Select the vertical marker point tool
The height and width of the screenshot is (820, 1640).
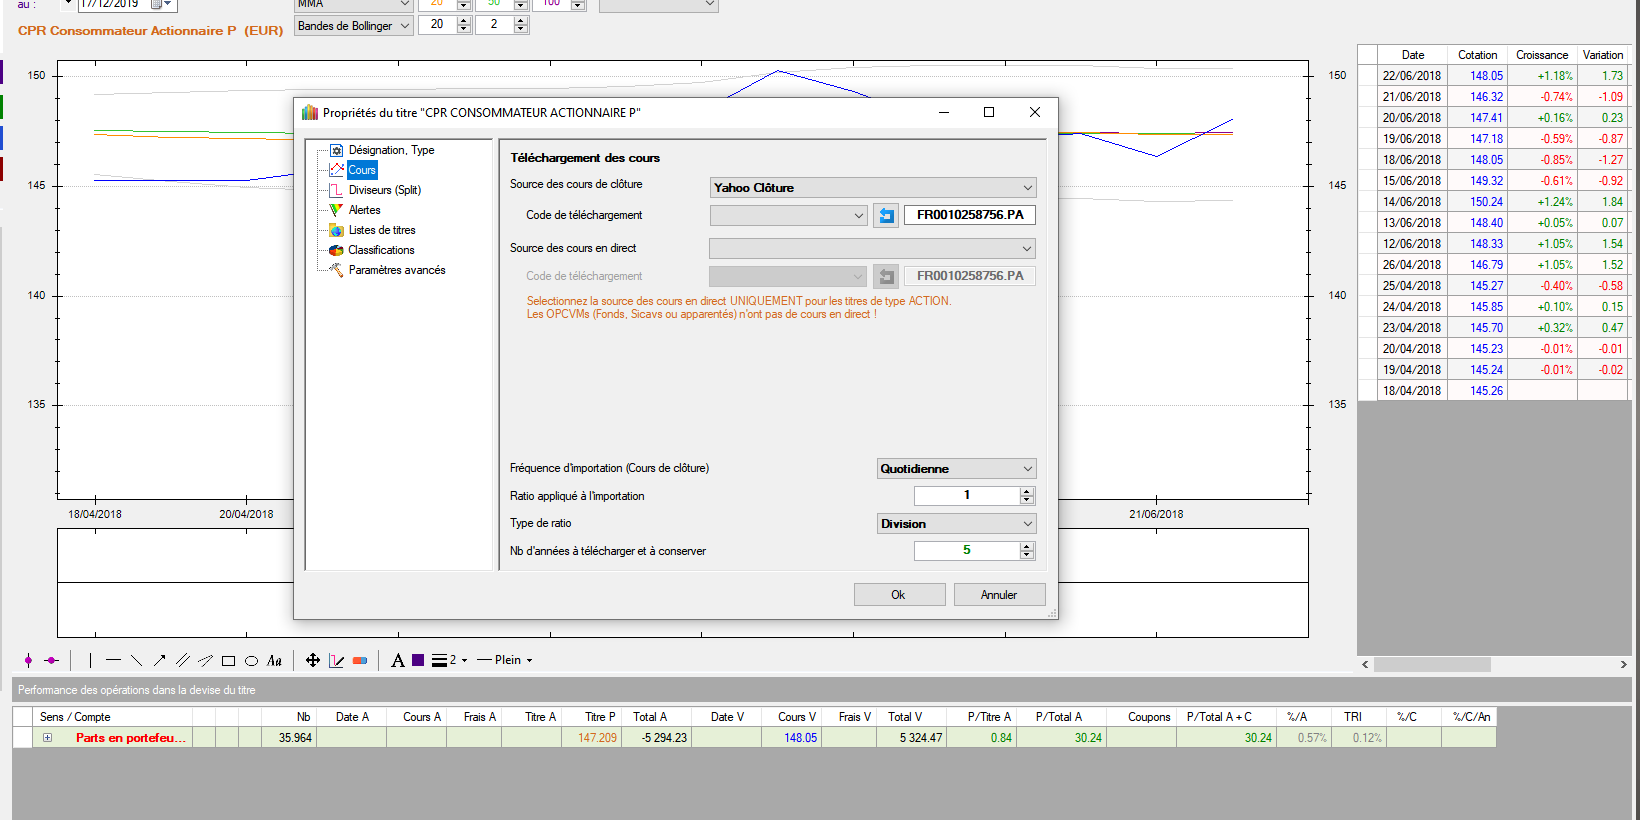pos(28,660)
